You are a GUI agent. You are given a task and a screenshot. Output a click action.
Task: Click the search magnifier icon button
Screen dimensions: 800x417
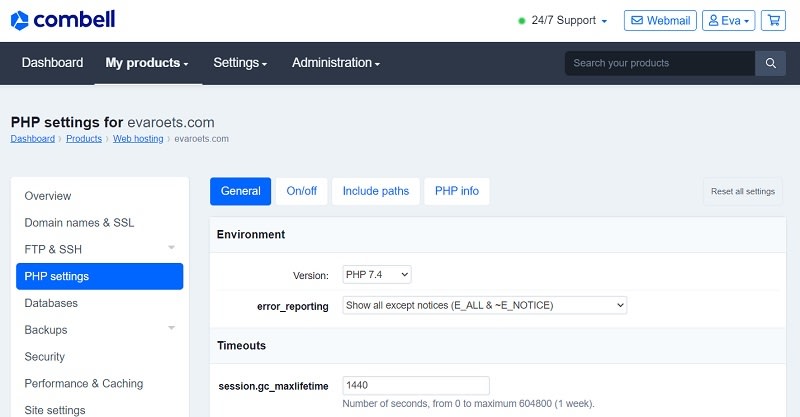[x=770, y=63]
